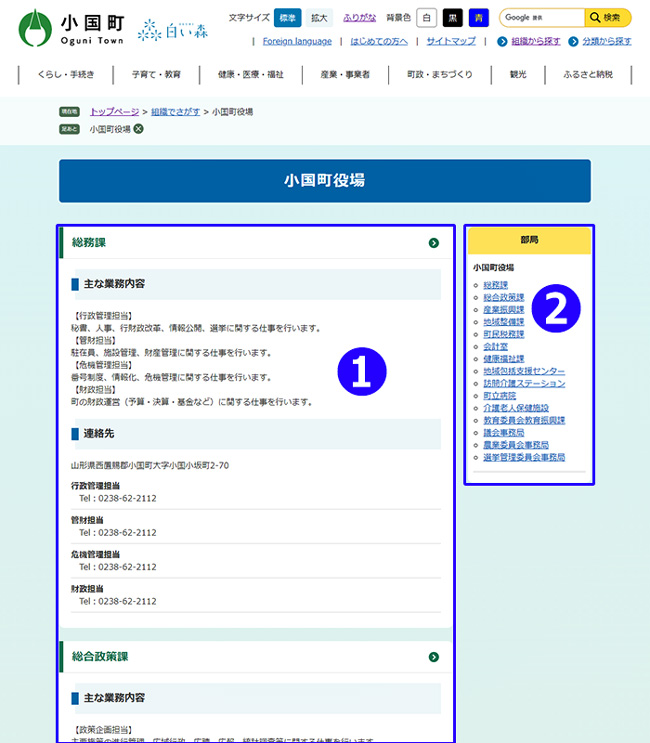The width and height of the screenshot is (650, 743).
Task: Click the 部局 sidebar header
Action: click(529, 241)
